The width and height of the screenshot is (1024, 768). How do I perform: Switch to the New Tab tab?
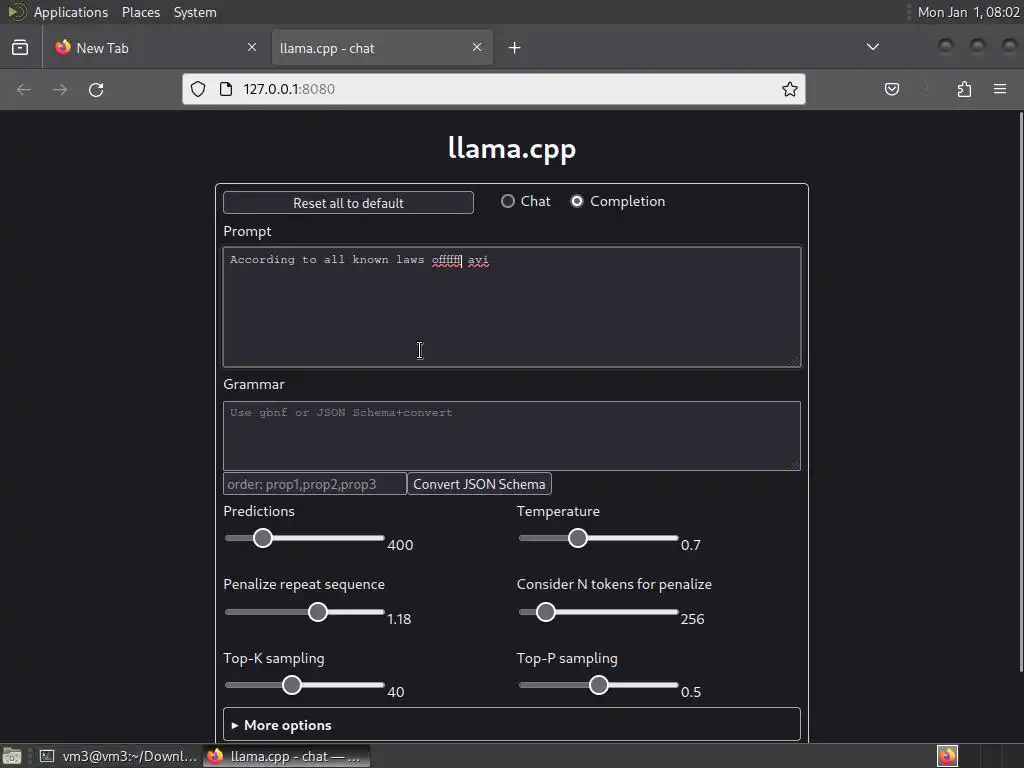(x=156, y=48)
